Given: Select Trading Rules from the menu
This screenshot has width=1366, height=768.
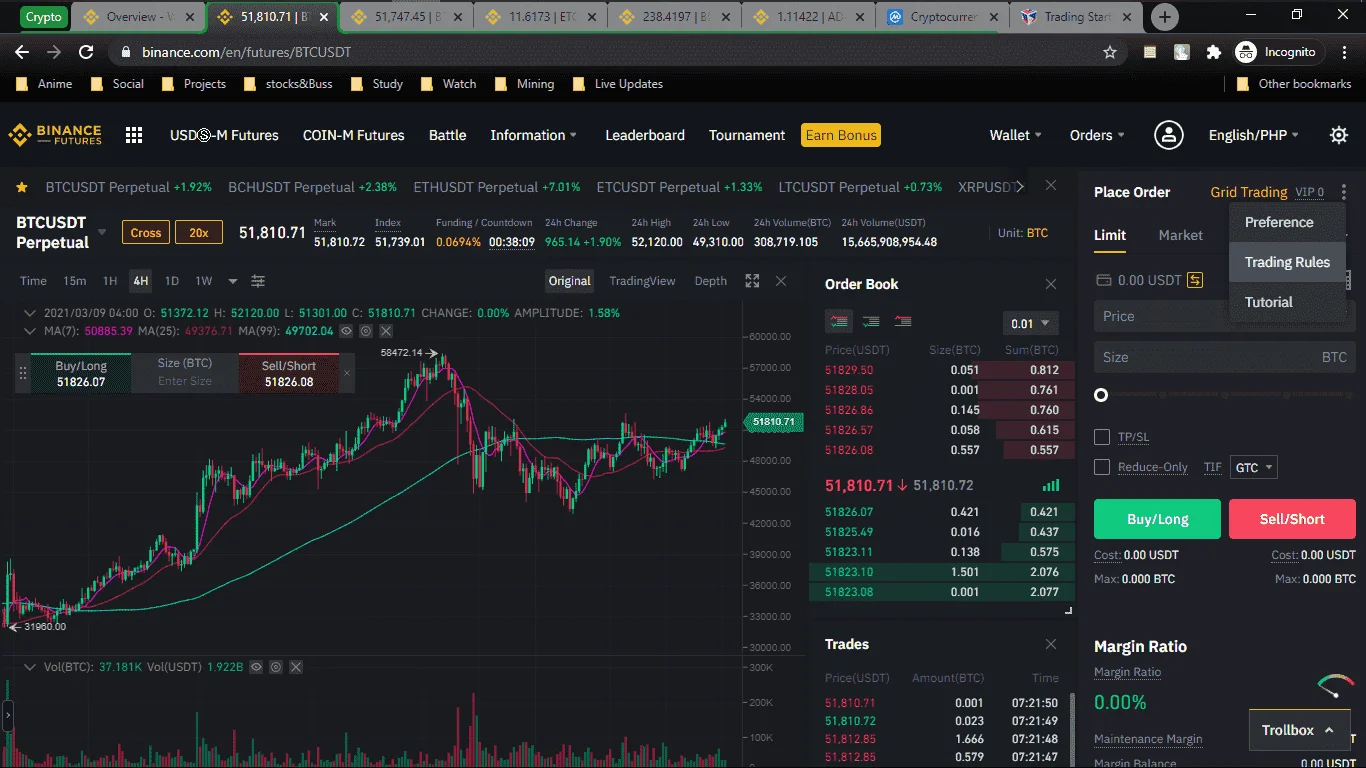Looking at the screenshot, I should click(1287, 262).
